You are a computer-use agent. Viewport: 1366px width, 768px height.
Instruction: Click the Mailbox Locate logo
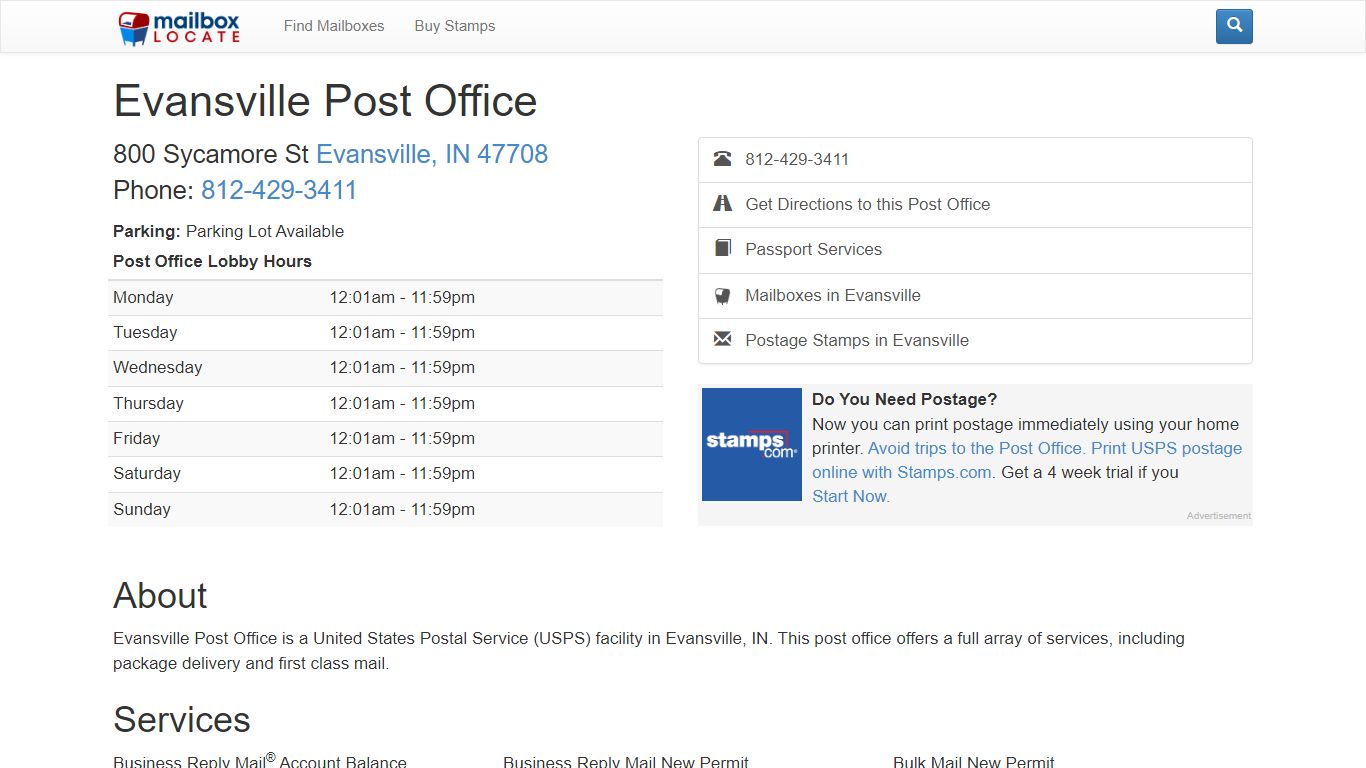(179, 27)
